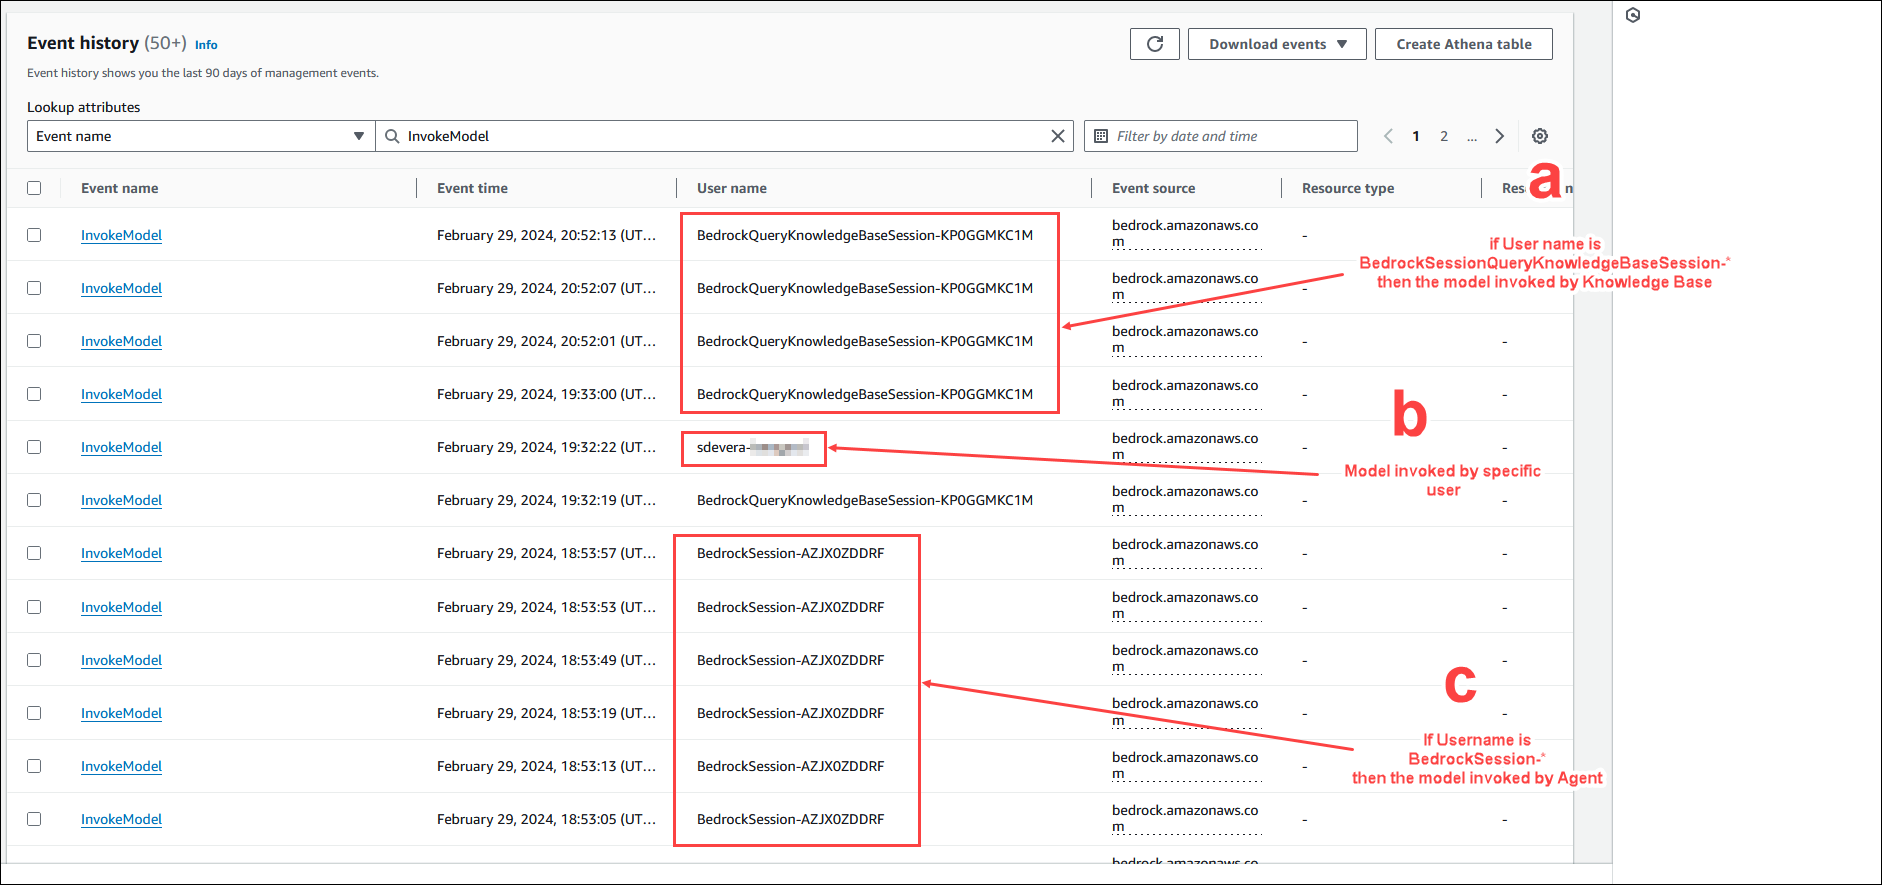The height and width of the screenshot is (885, 1882).
Task: Check the 20:52:07 event row checkbox
Action: click(x=34, y=288)
